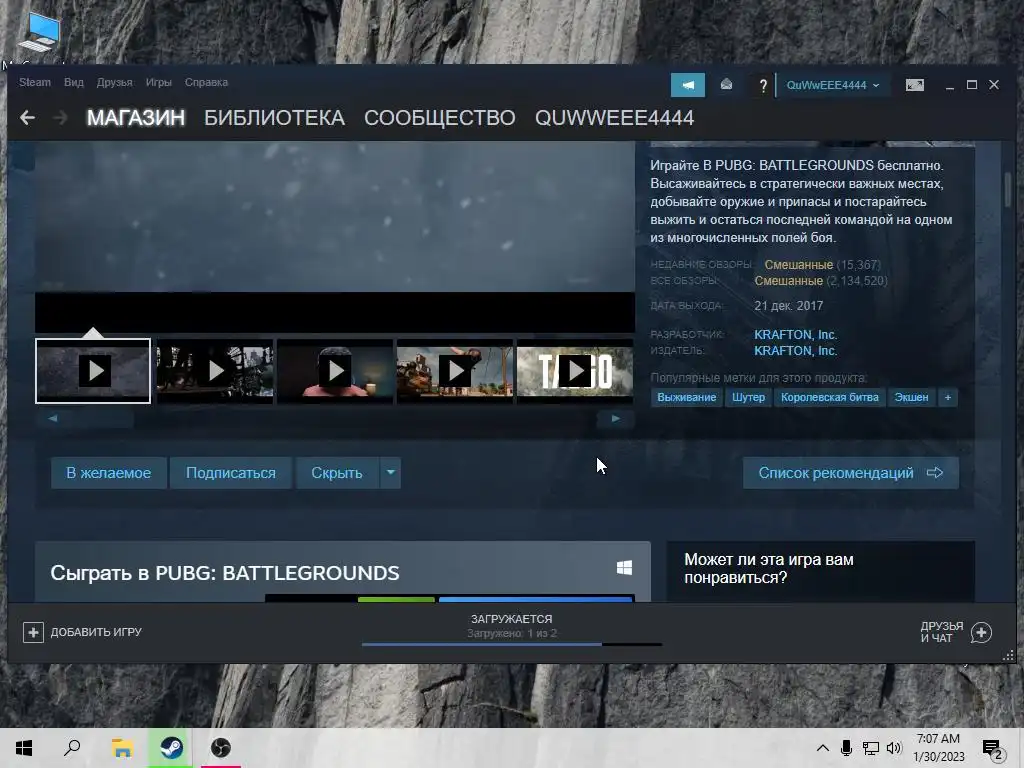
Task: Open Список рекомендаций button
Action: [x=851, y=472]
